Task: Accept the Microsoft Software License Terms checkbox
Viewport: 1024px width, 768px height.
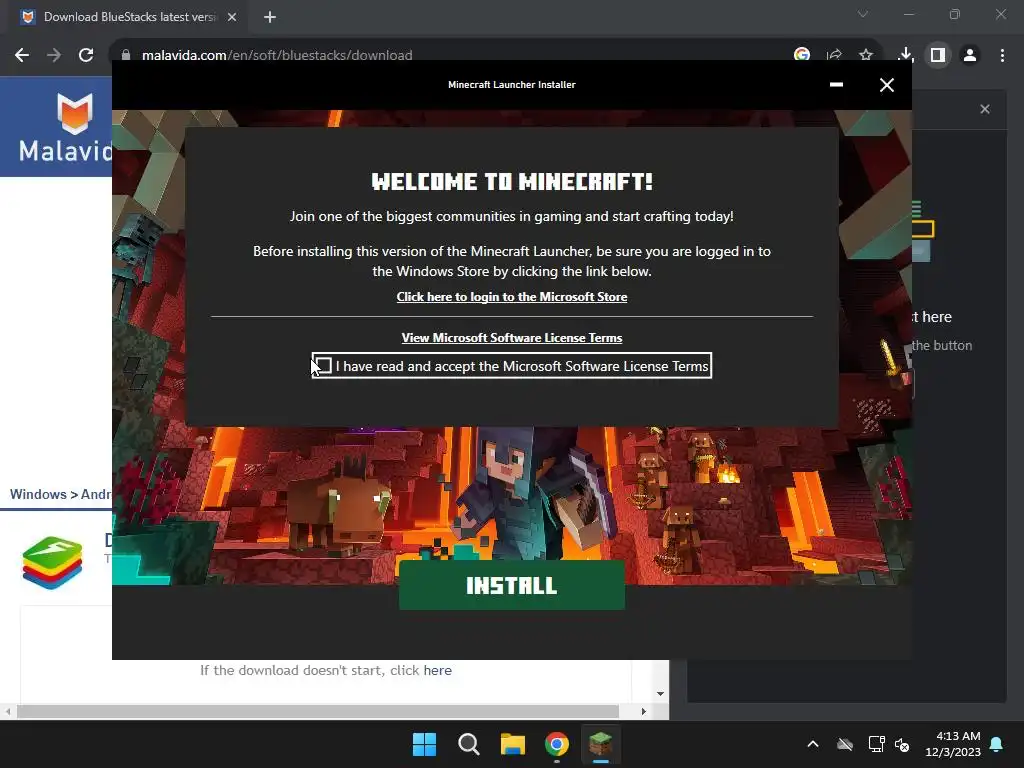Action: [x=323, y=366]
